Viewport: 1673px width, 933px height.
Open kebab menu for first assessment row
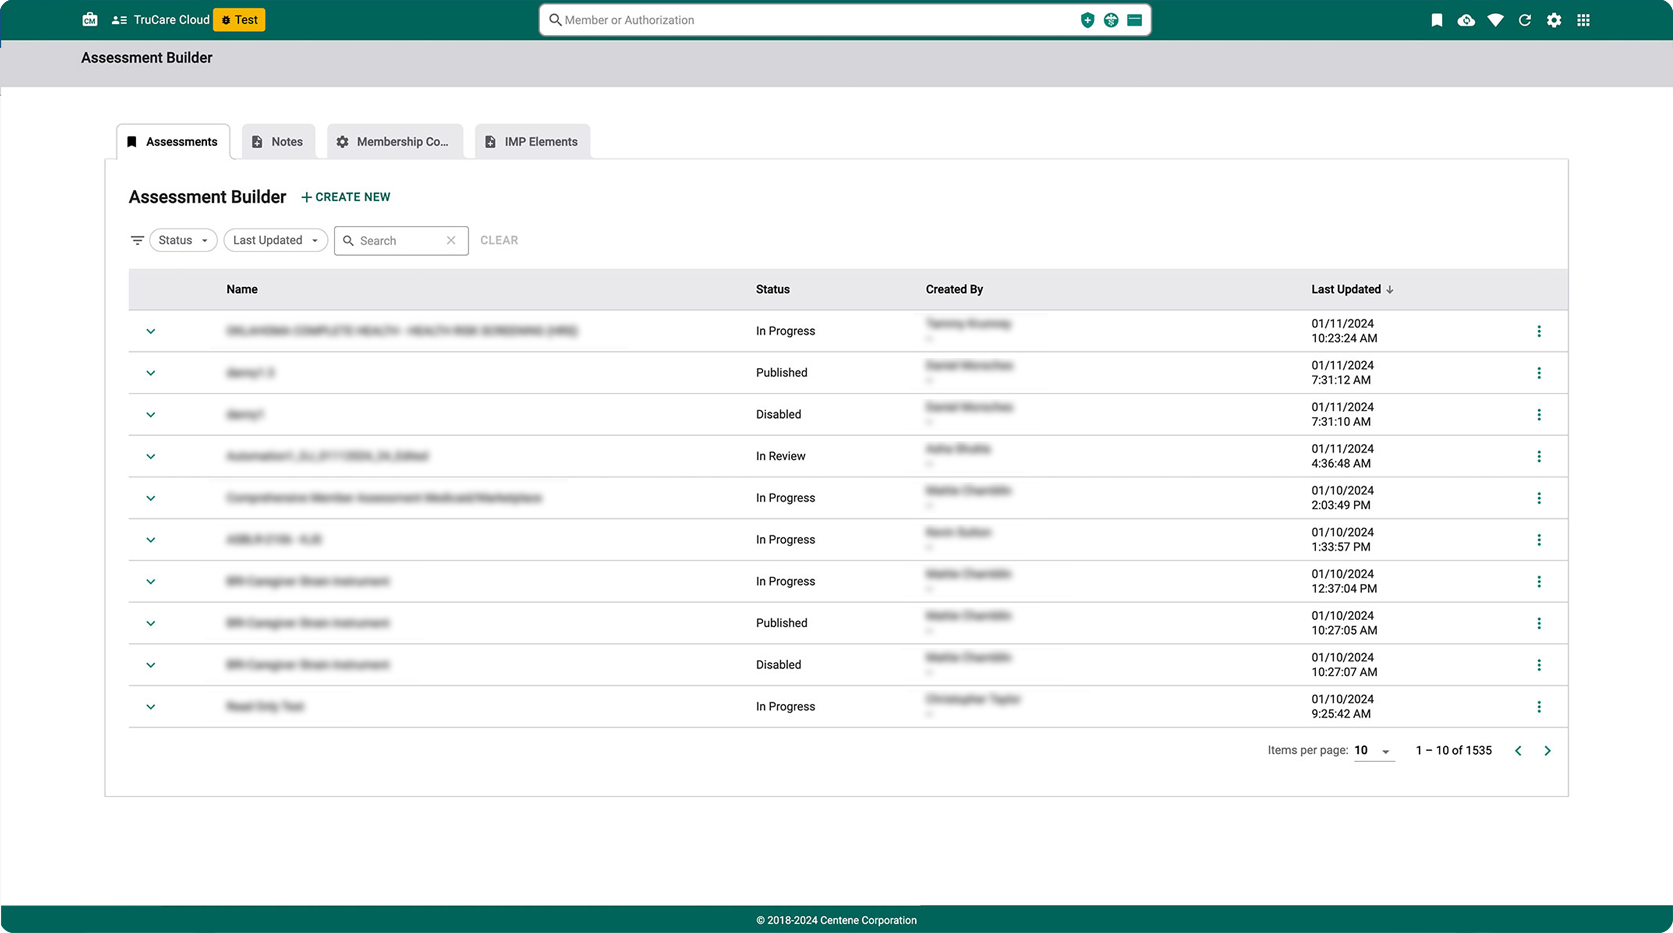coord(1538,331)
